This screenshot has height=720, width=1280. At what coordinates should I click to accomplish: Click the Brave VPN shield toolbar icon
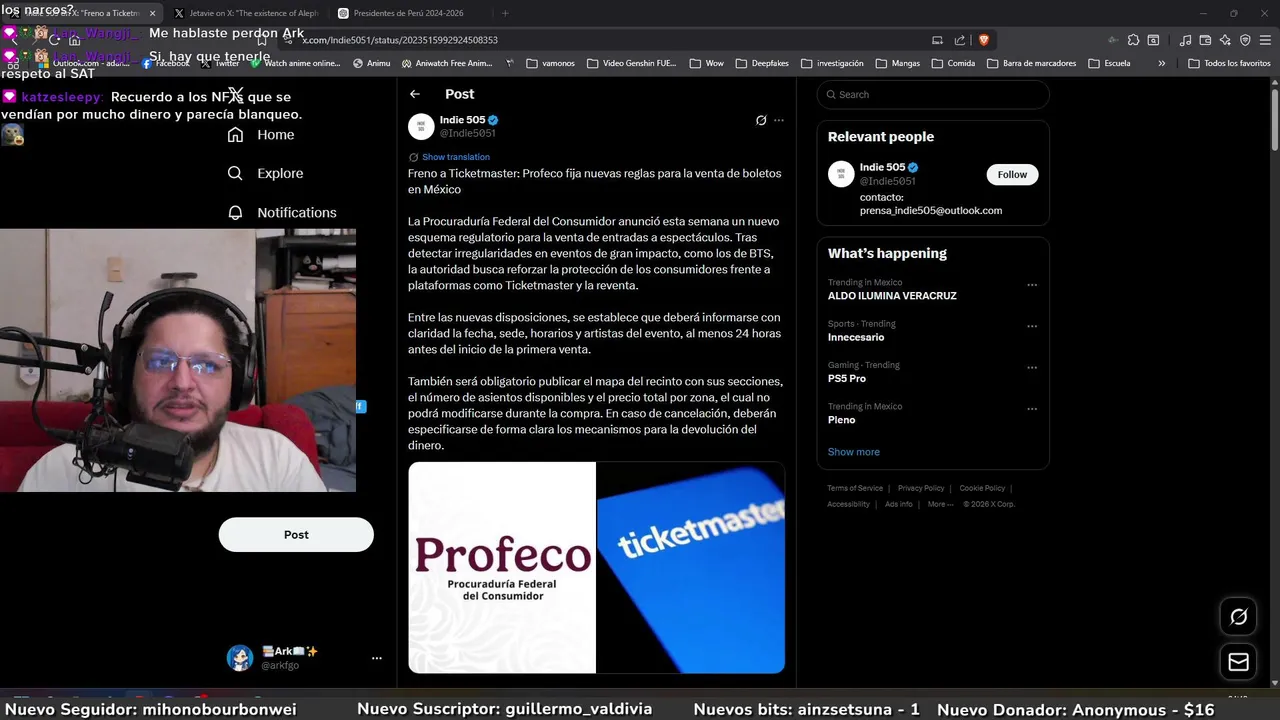1245,40
